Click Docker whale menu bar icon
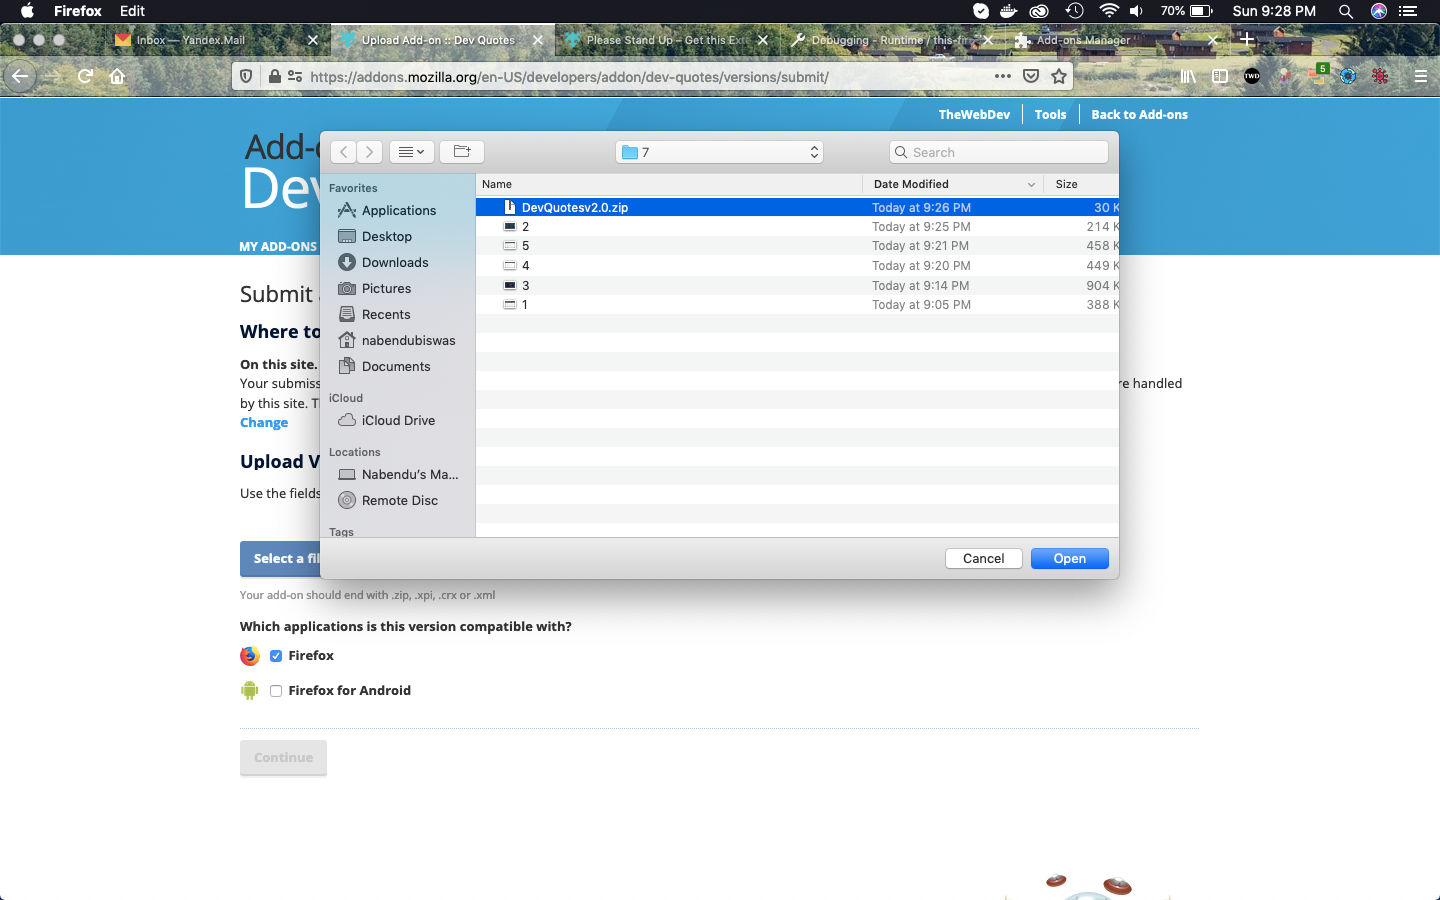 pyautogui.click(x=1009, y=11)
